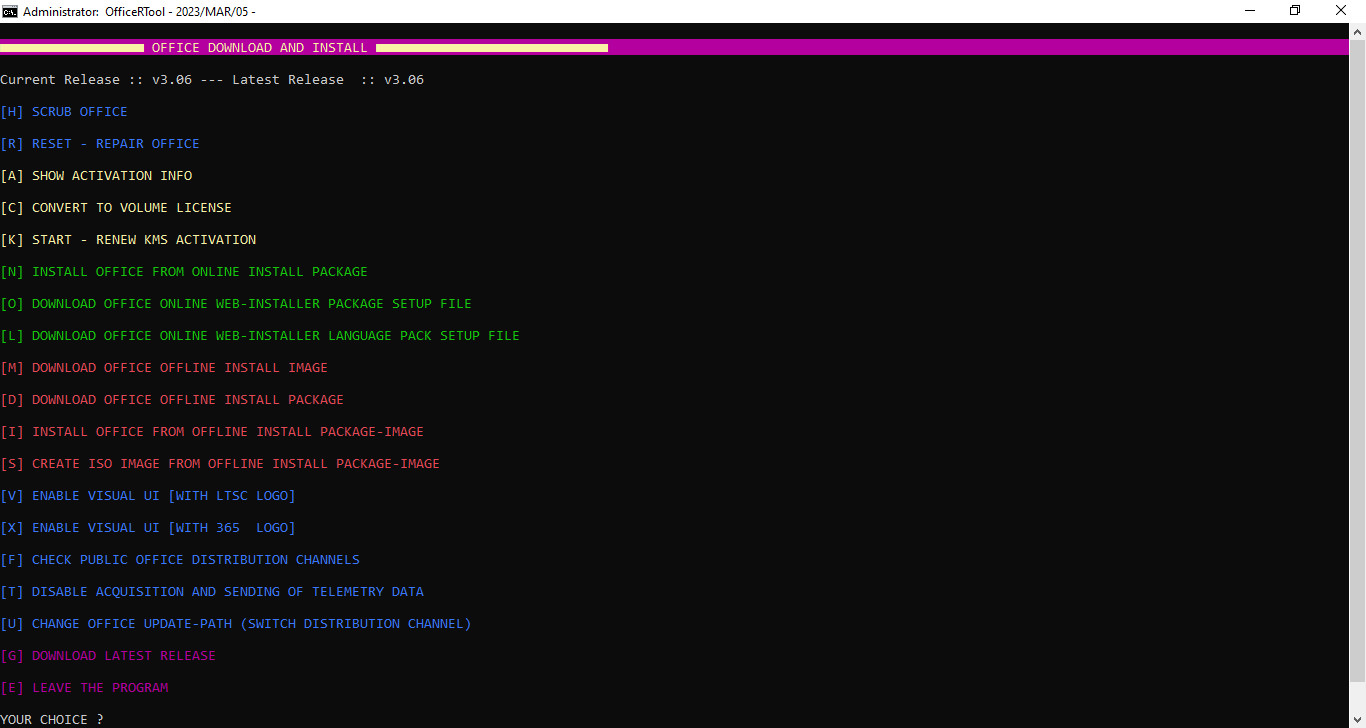Click [T] DISABLE ACQUISITION OF TELEMETRY DATA line

(212, 592)
